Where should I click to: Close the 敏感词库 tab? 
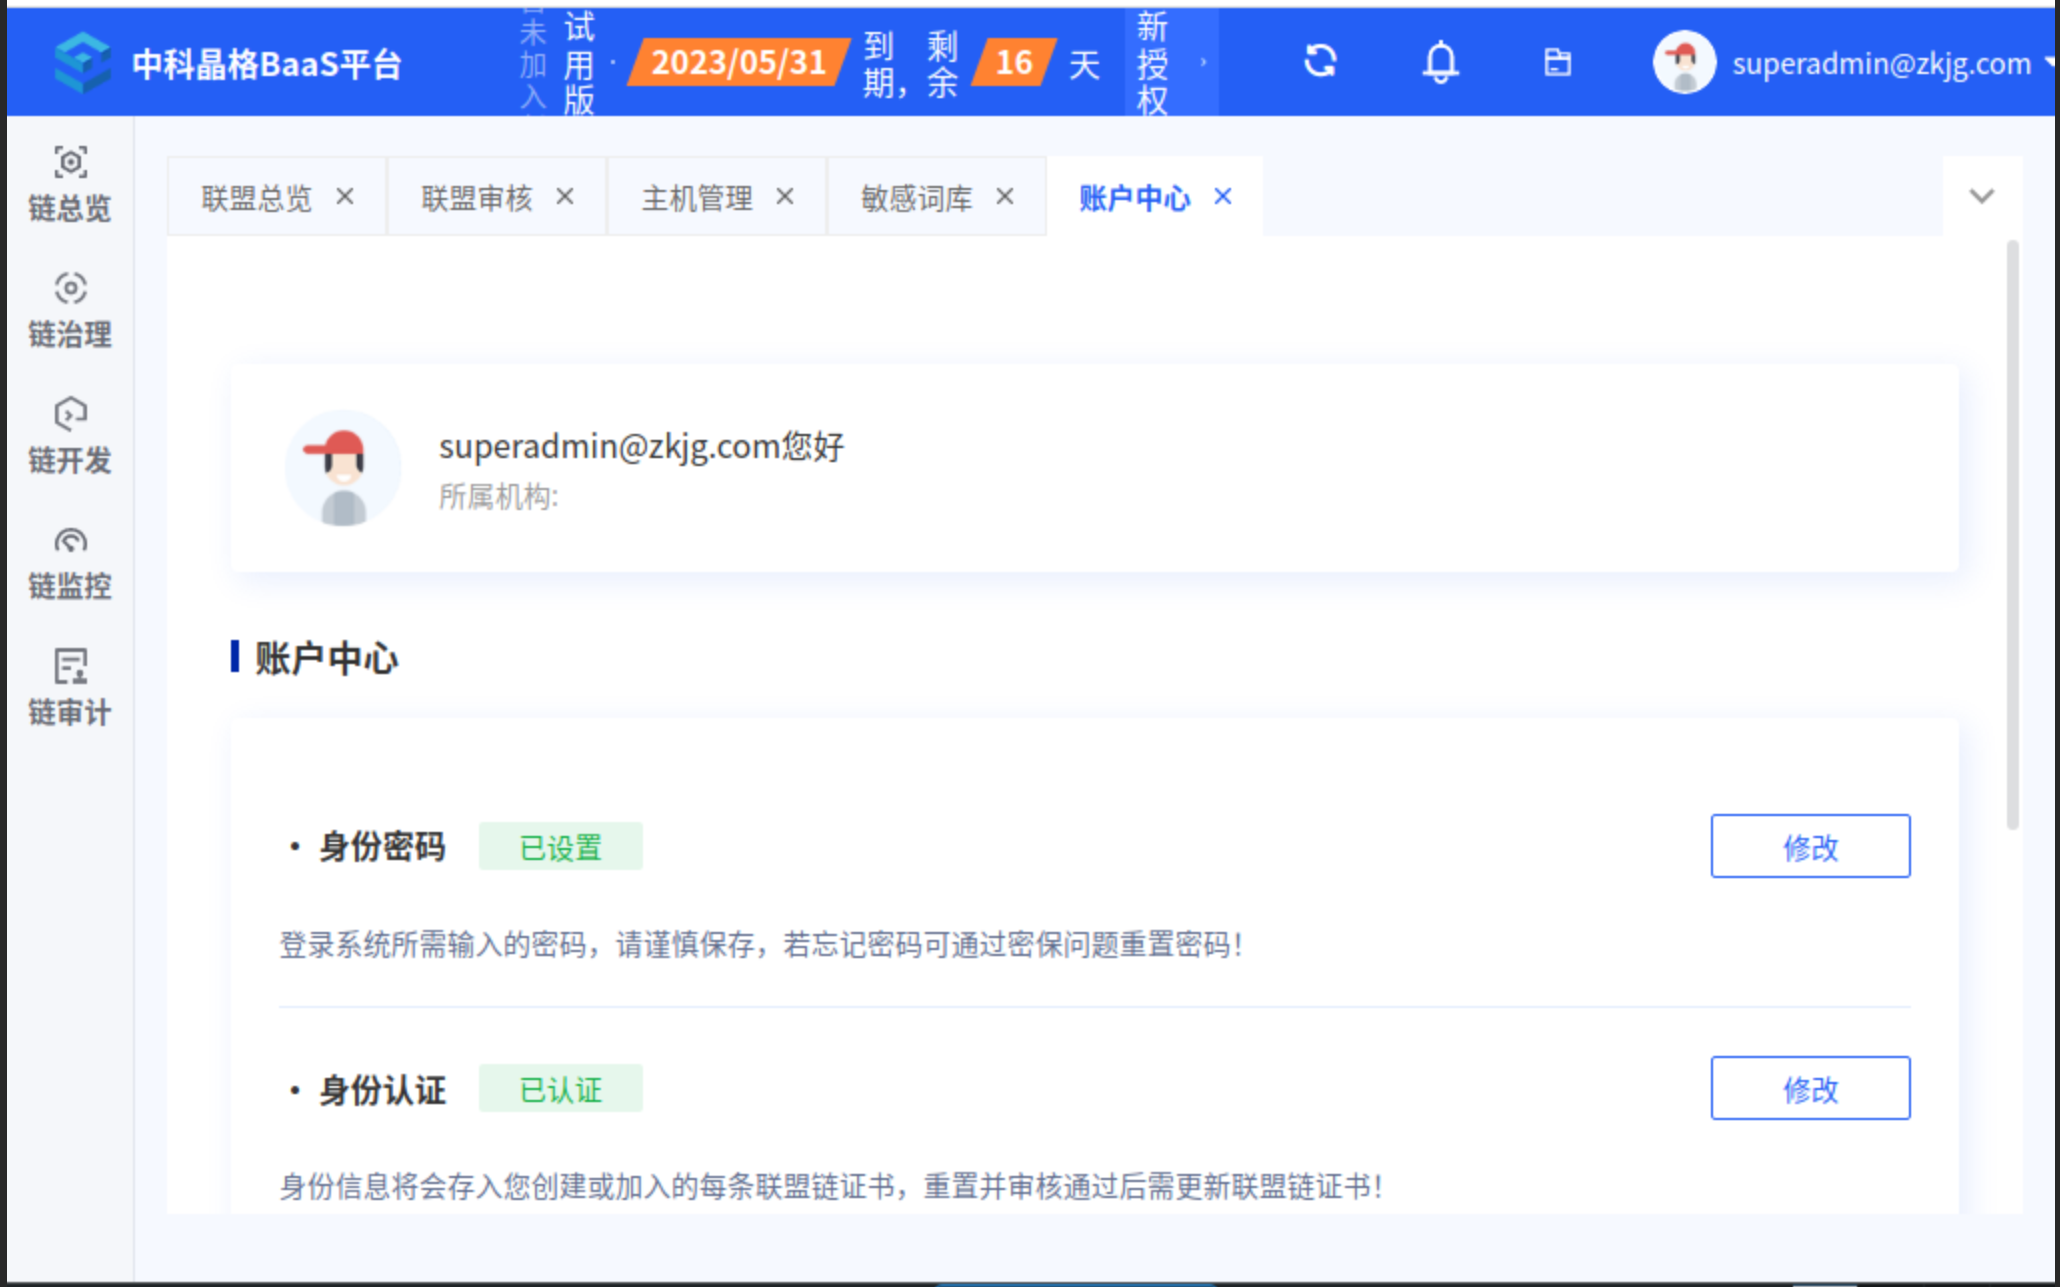coord(1005,197)
